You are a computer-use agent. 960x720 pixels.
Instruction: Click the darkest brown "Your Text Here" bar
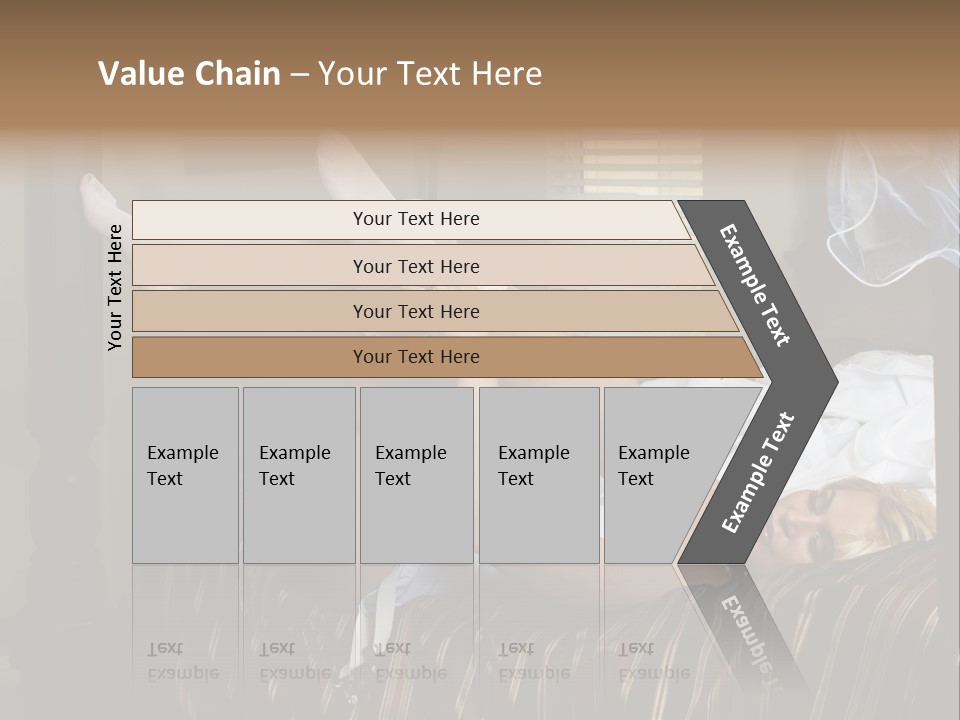point(416,357)
